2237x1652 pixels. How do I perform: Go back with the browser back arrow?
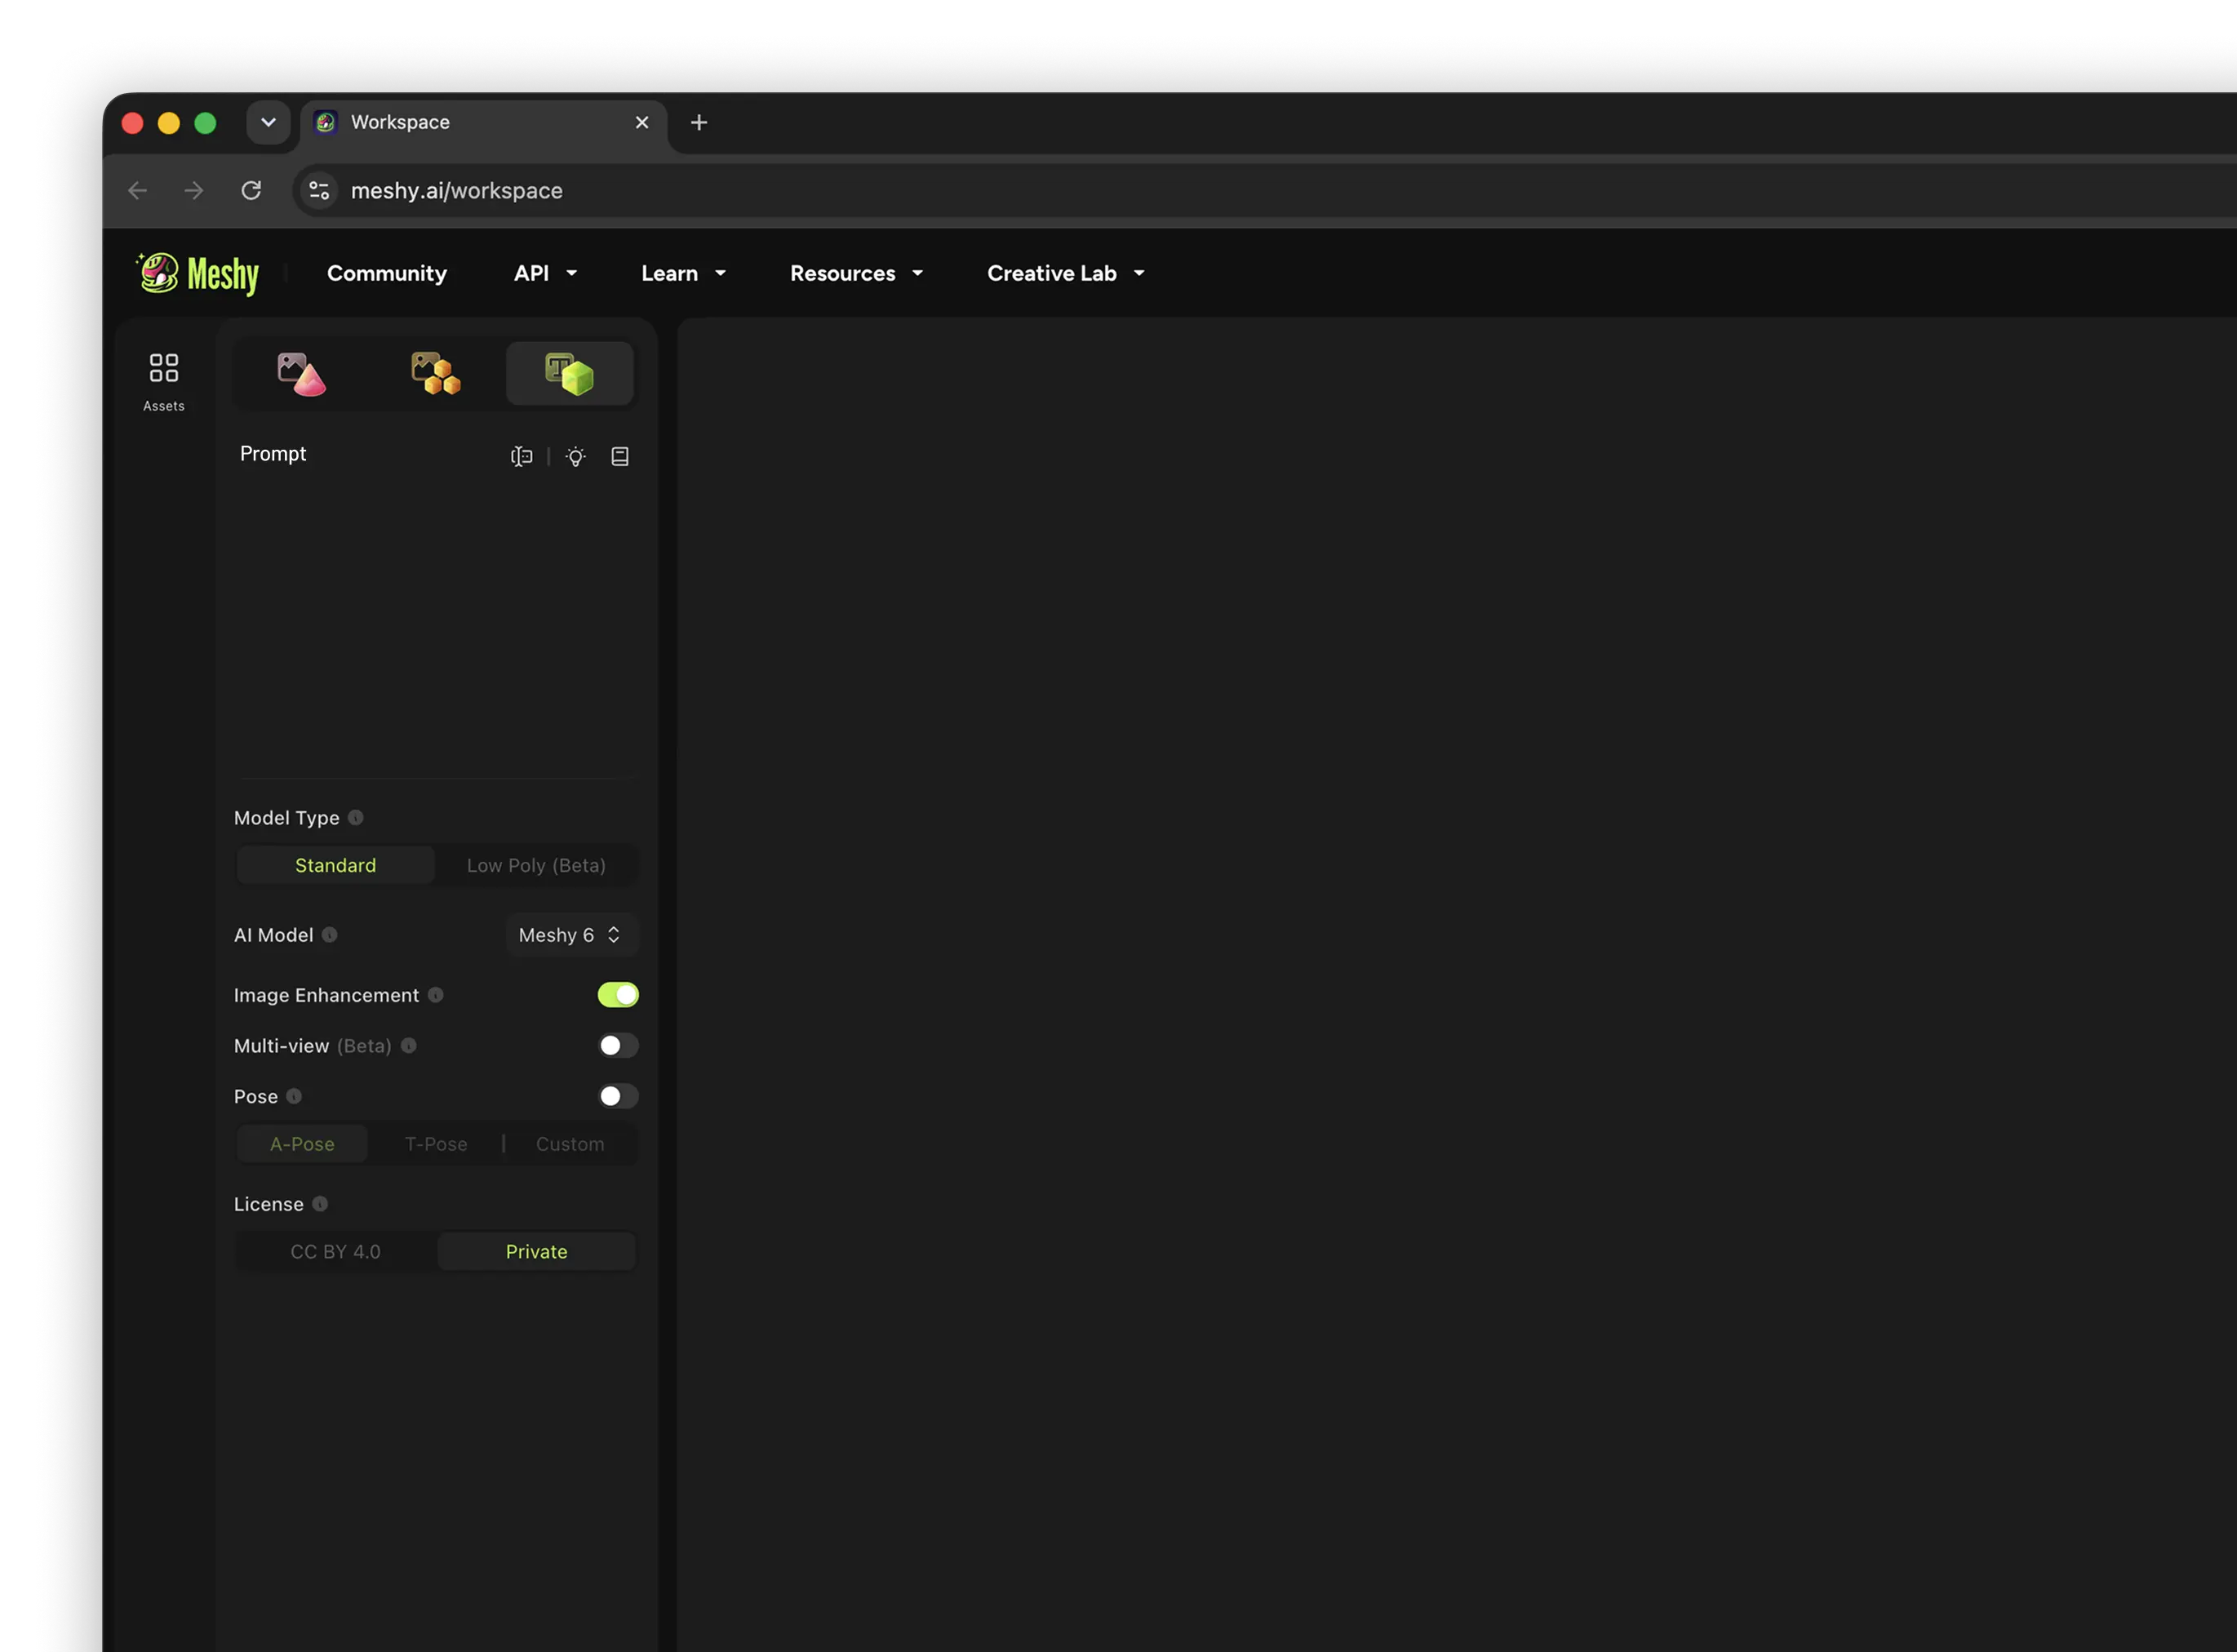(x=138, y=190)
